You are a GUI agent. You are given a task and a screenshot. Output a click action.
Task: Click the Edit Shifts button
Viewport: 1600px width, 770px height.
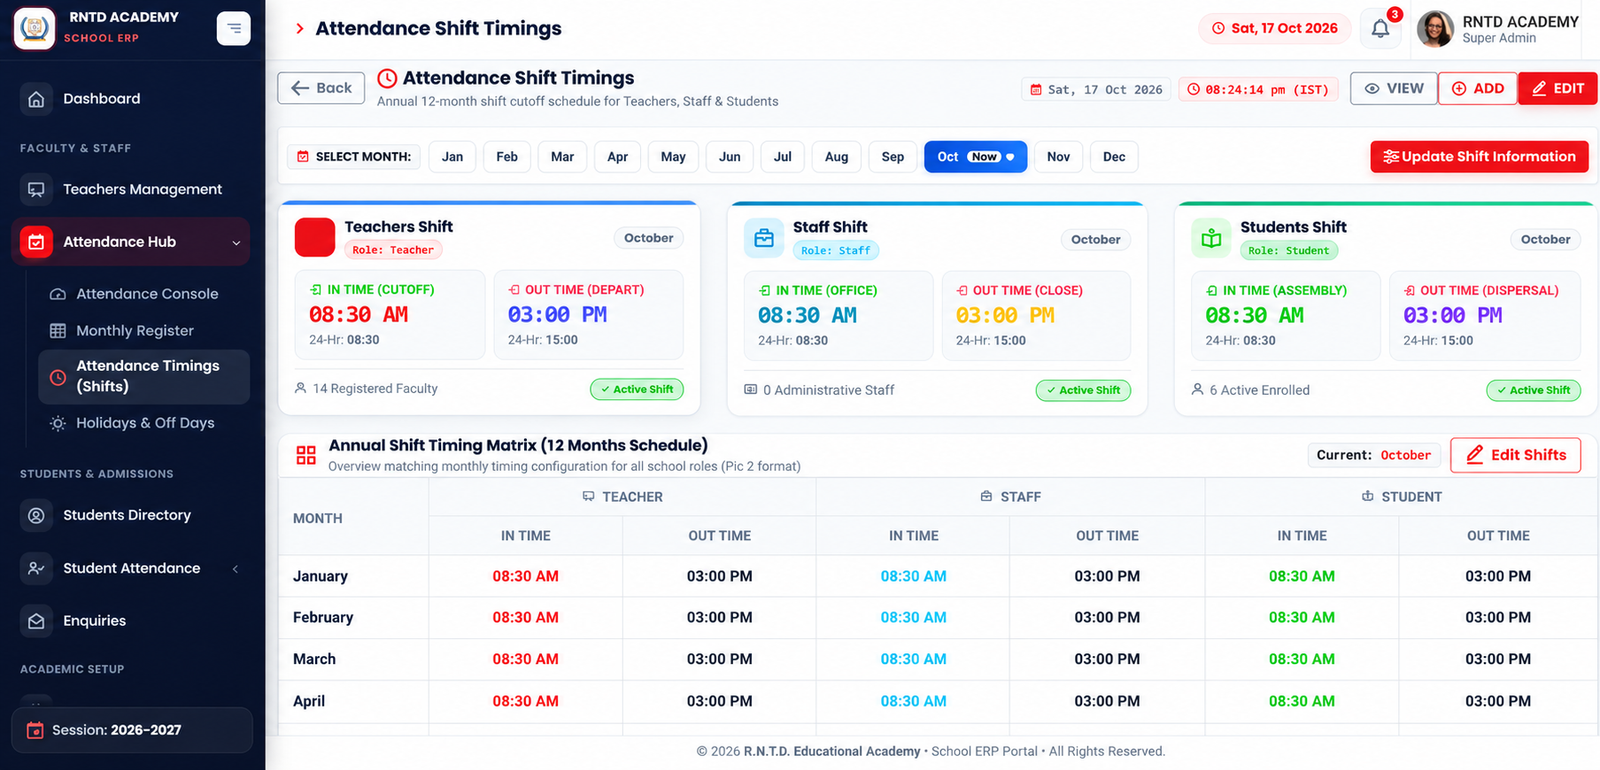click(x=1516, y=455)
